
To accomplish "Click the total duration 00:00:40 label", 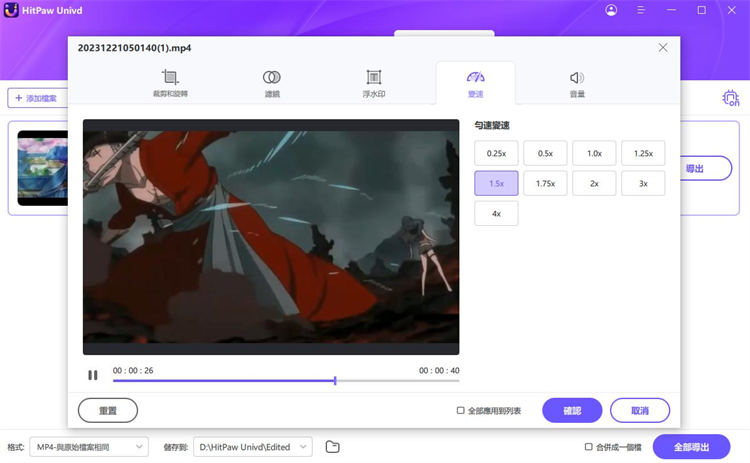I will (439, 370).
